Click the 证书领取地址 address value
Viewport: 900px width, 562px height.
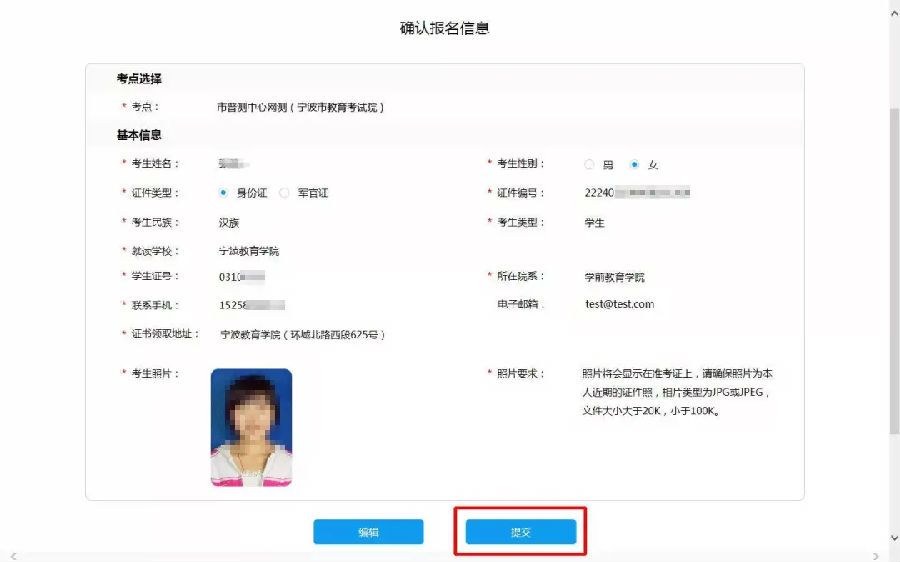(x=302, y=335)
